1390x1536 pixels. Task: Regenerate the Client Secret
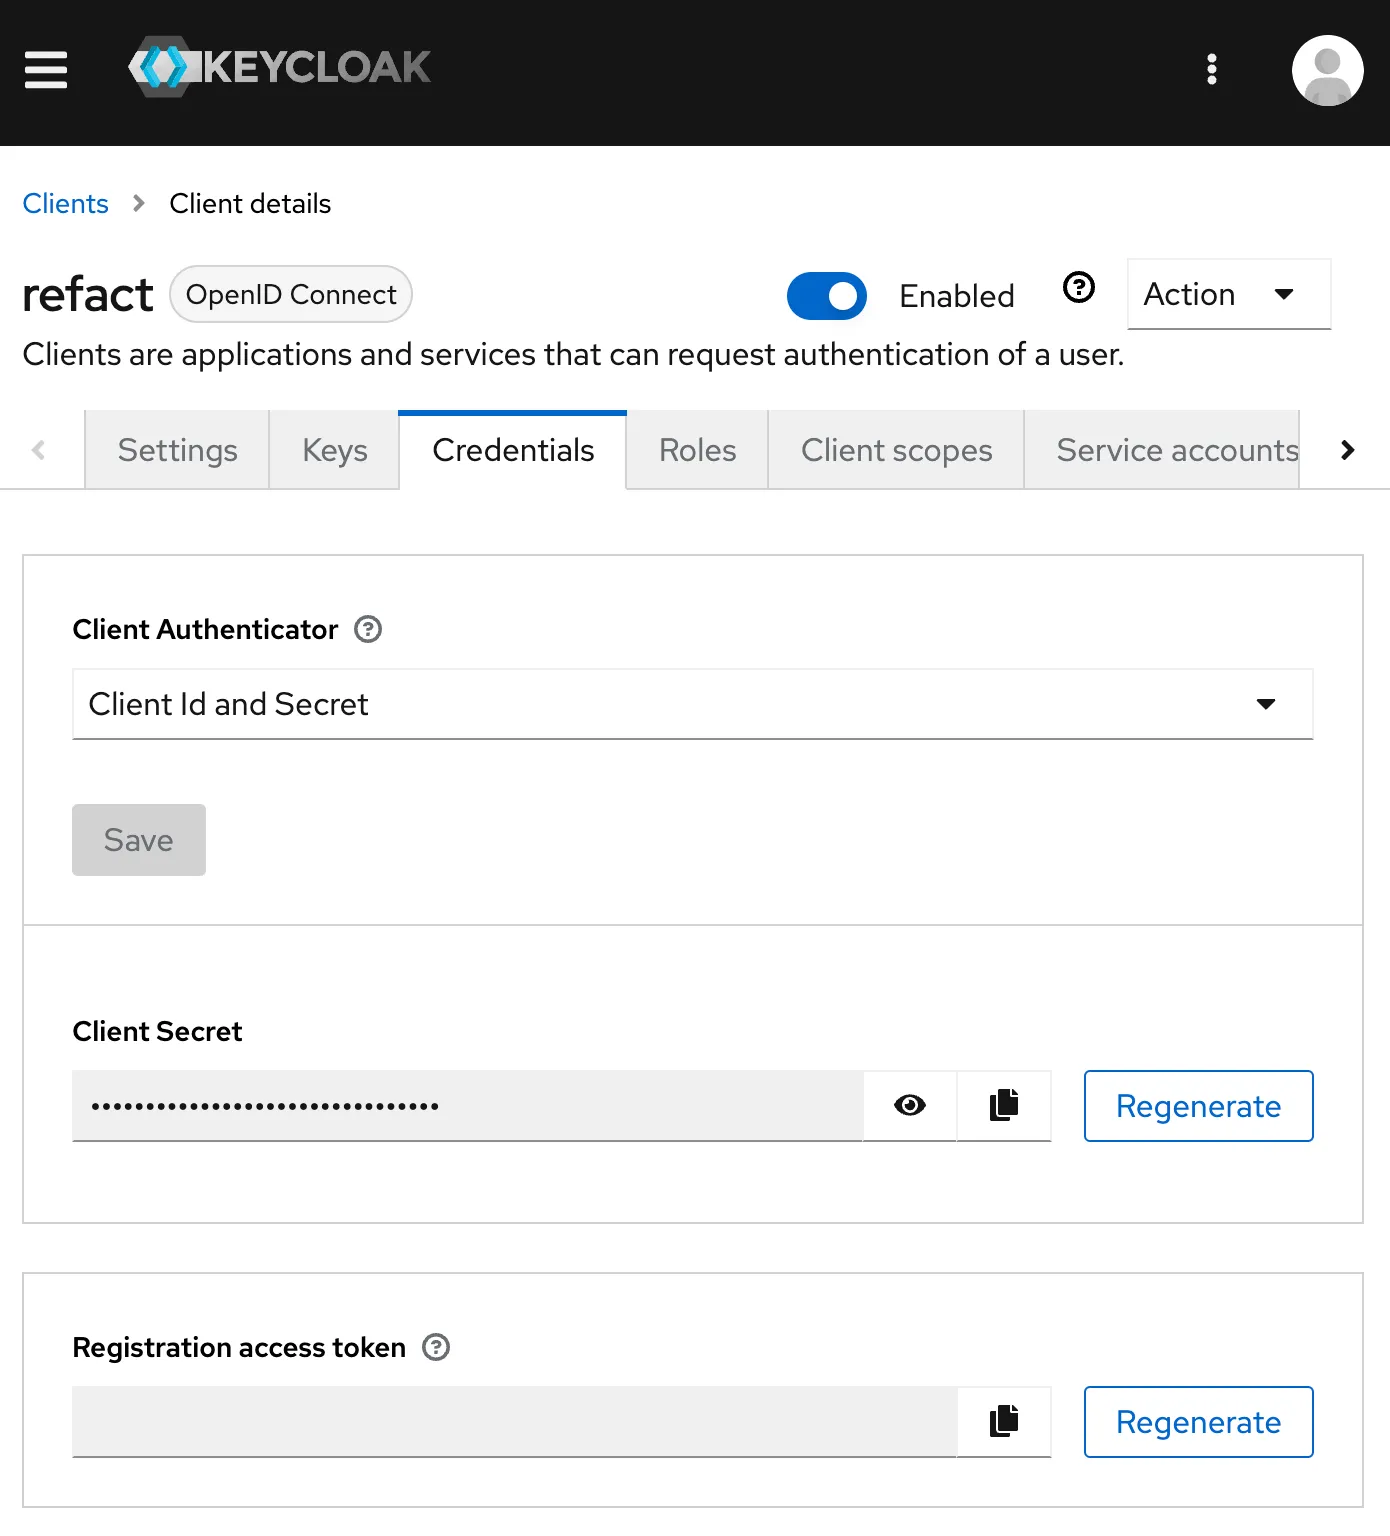click(1198, 1106)
